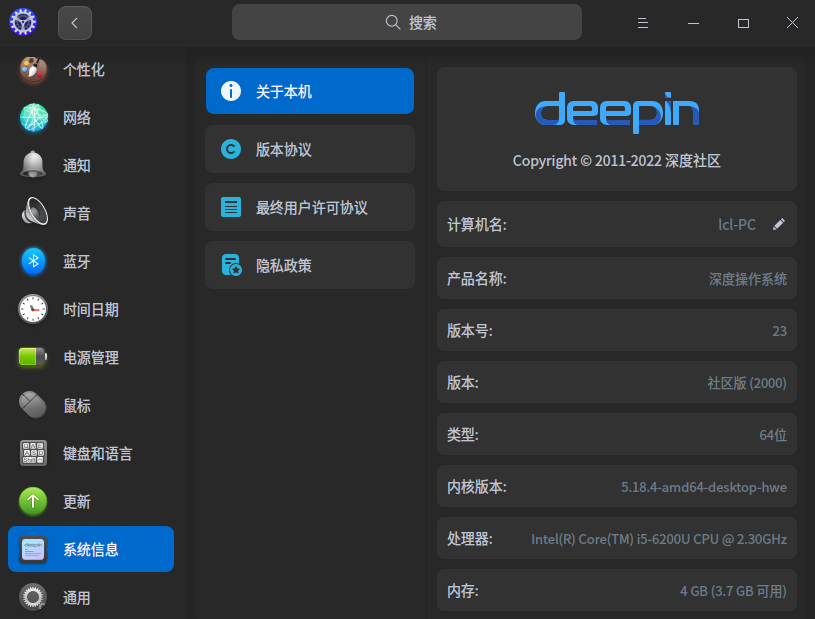Open the 更新 update icon

tap(33, 501)
